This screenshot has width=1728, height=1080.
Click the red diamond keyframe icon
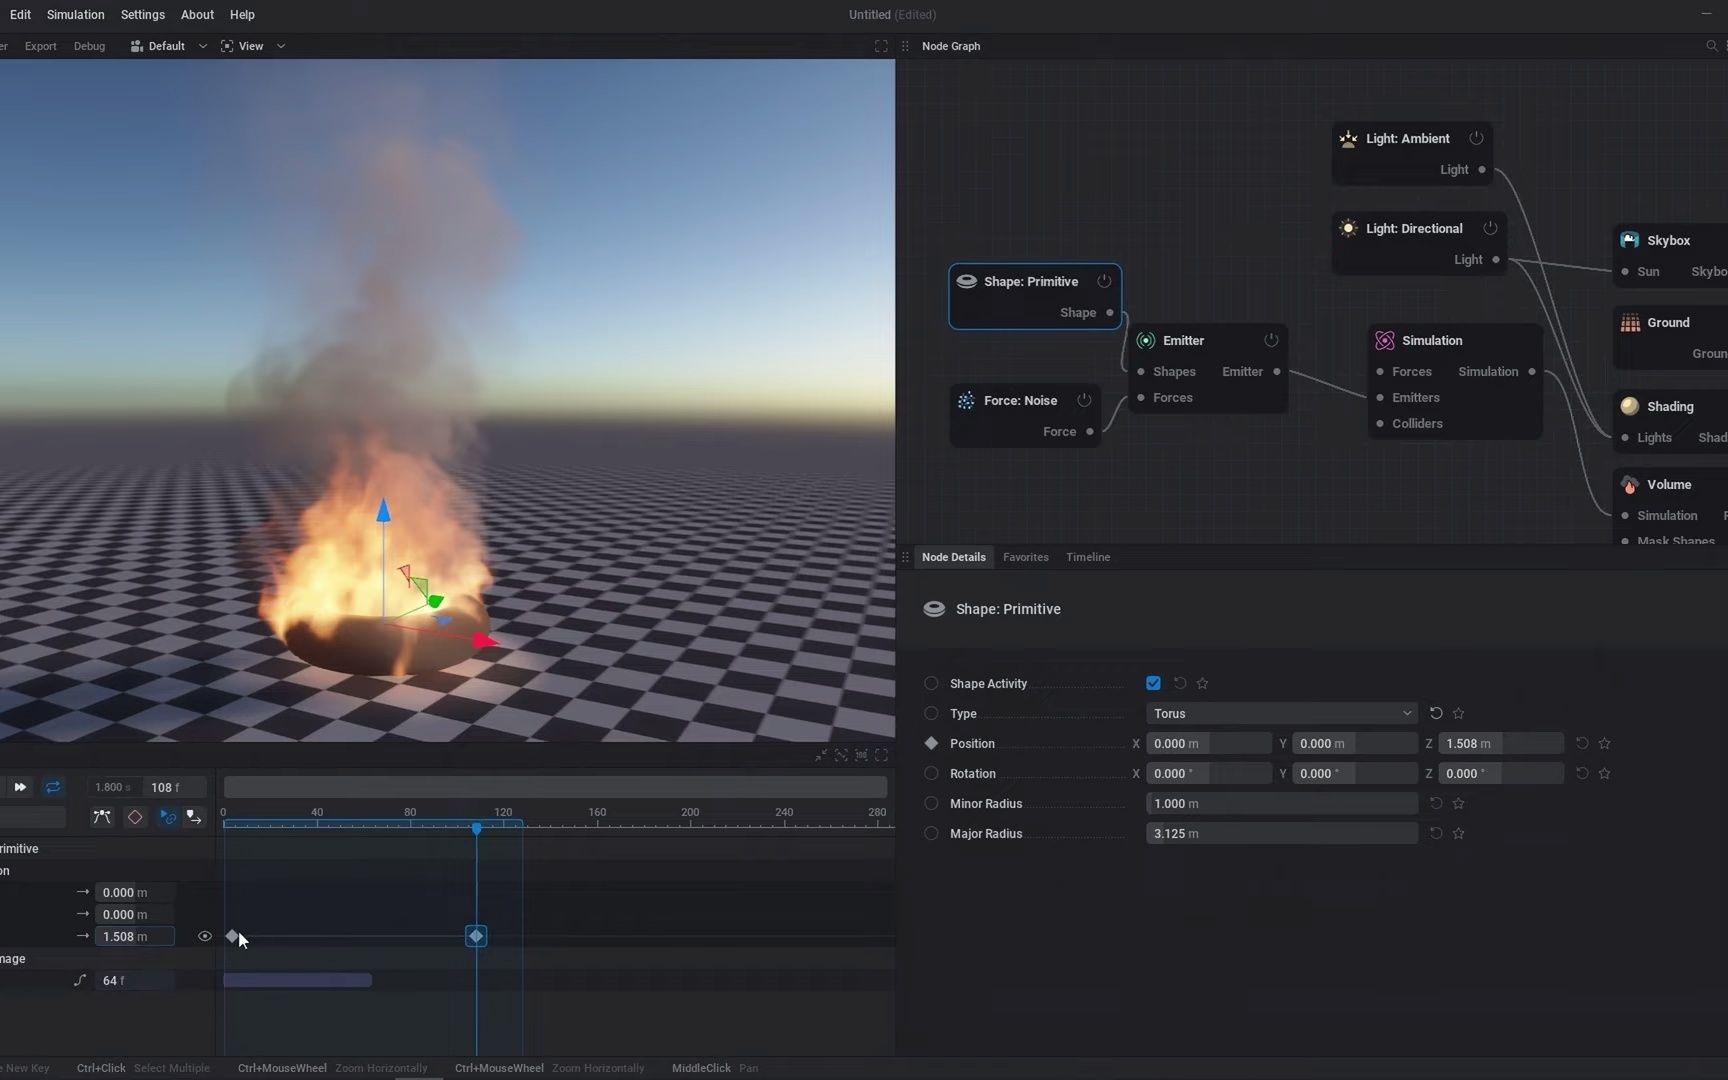[135, 817]
